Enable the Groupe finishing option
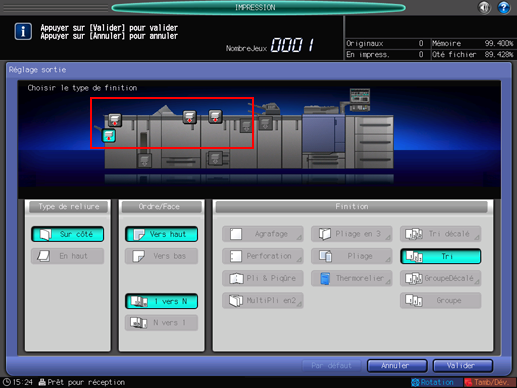 (x=441, y=300)
